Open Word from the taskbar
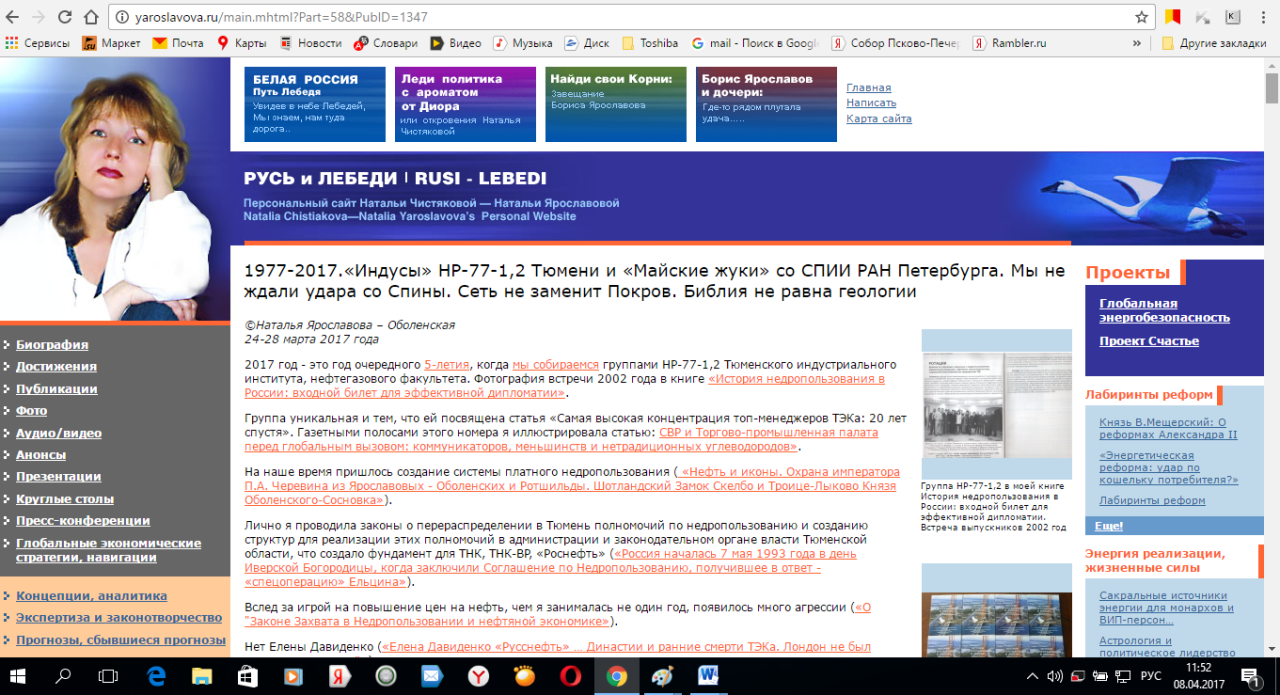The height and width of the screenshot is (695, 1280). click(x=710, y=676)
